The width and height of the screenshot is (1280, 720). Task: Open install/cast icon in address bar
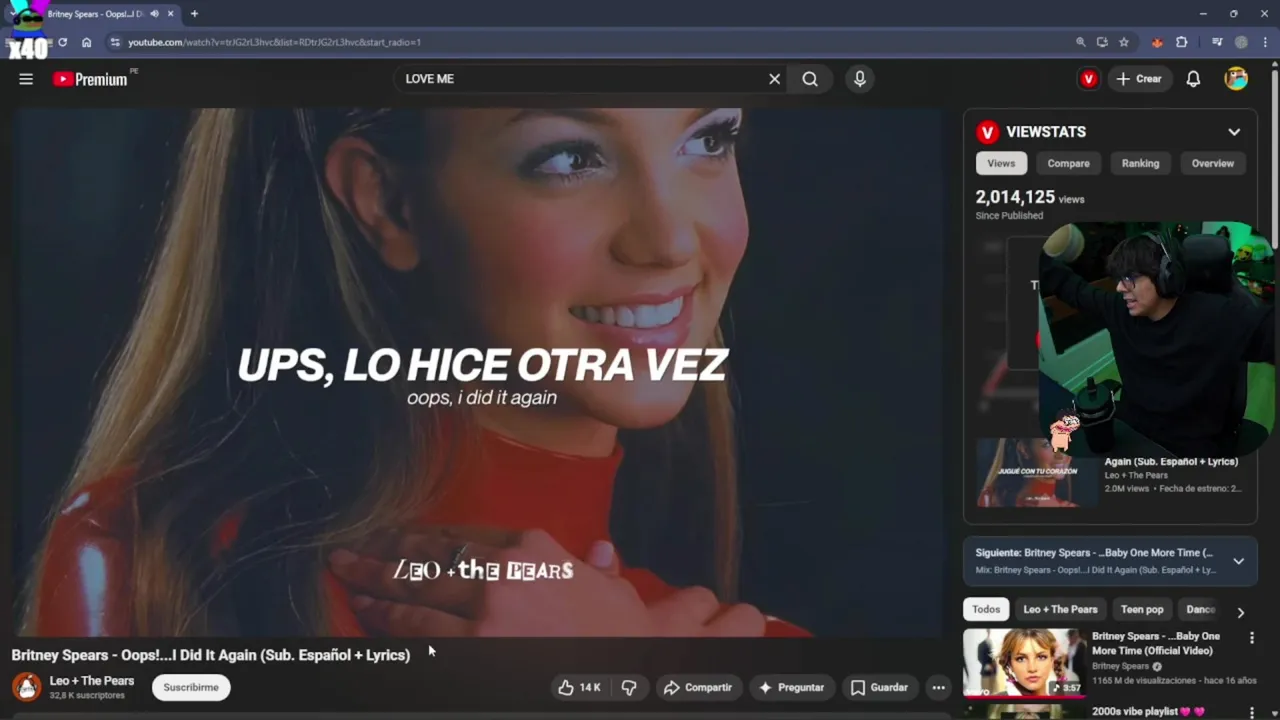pyautogui.click(x=1102, y=42)
